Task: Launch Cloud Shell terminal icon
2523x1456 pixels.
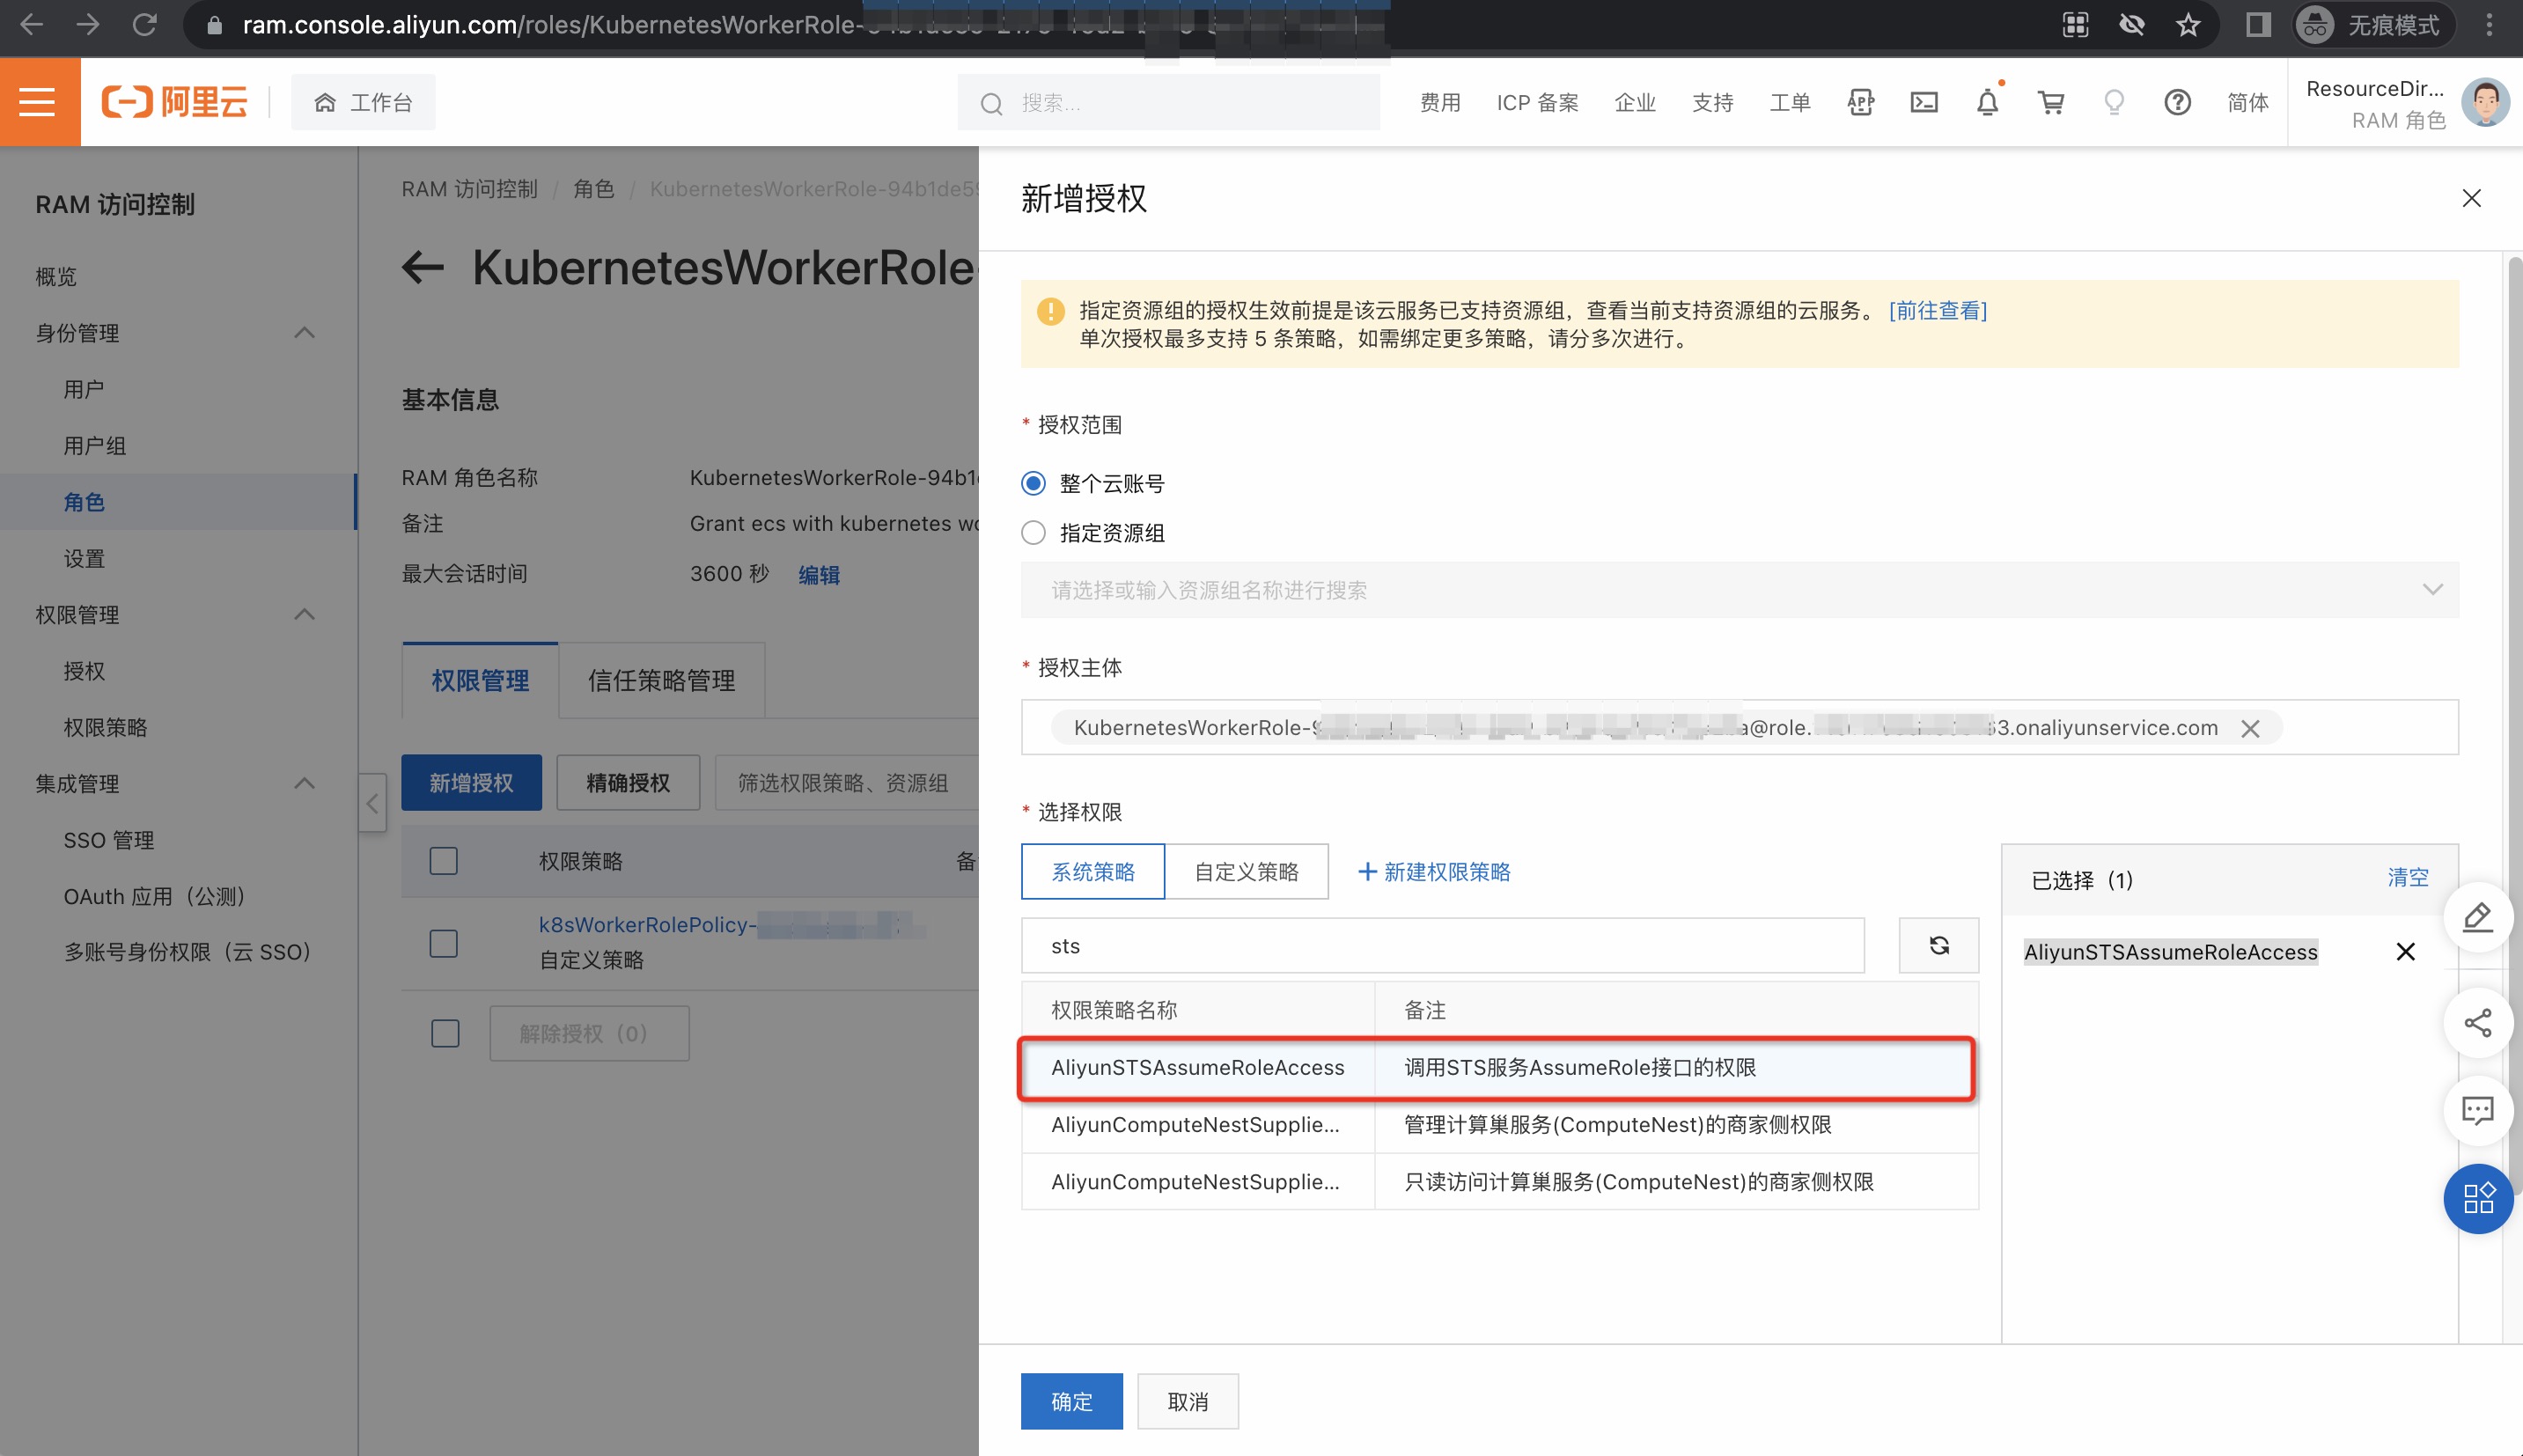Action: point(1923,102)
